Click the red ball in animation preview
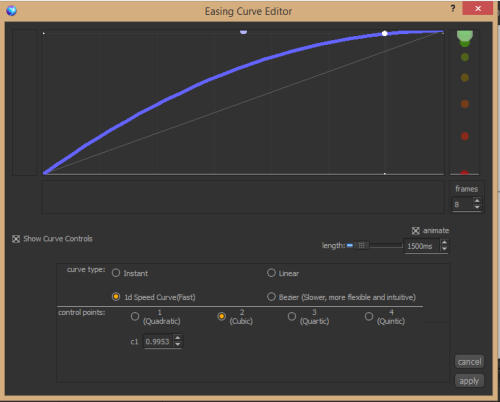Screen dimensions: 500x402 [465, 136]
